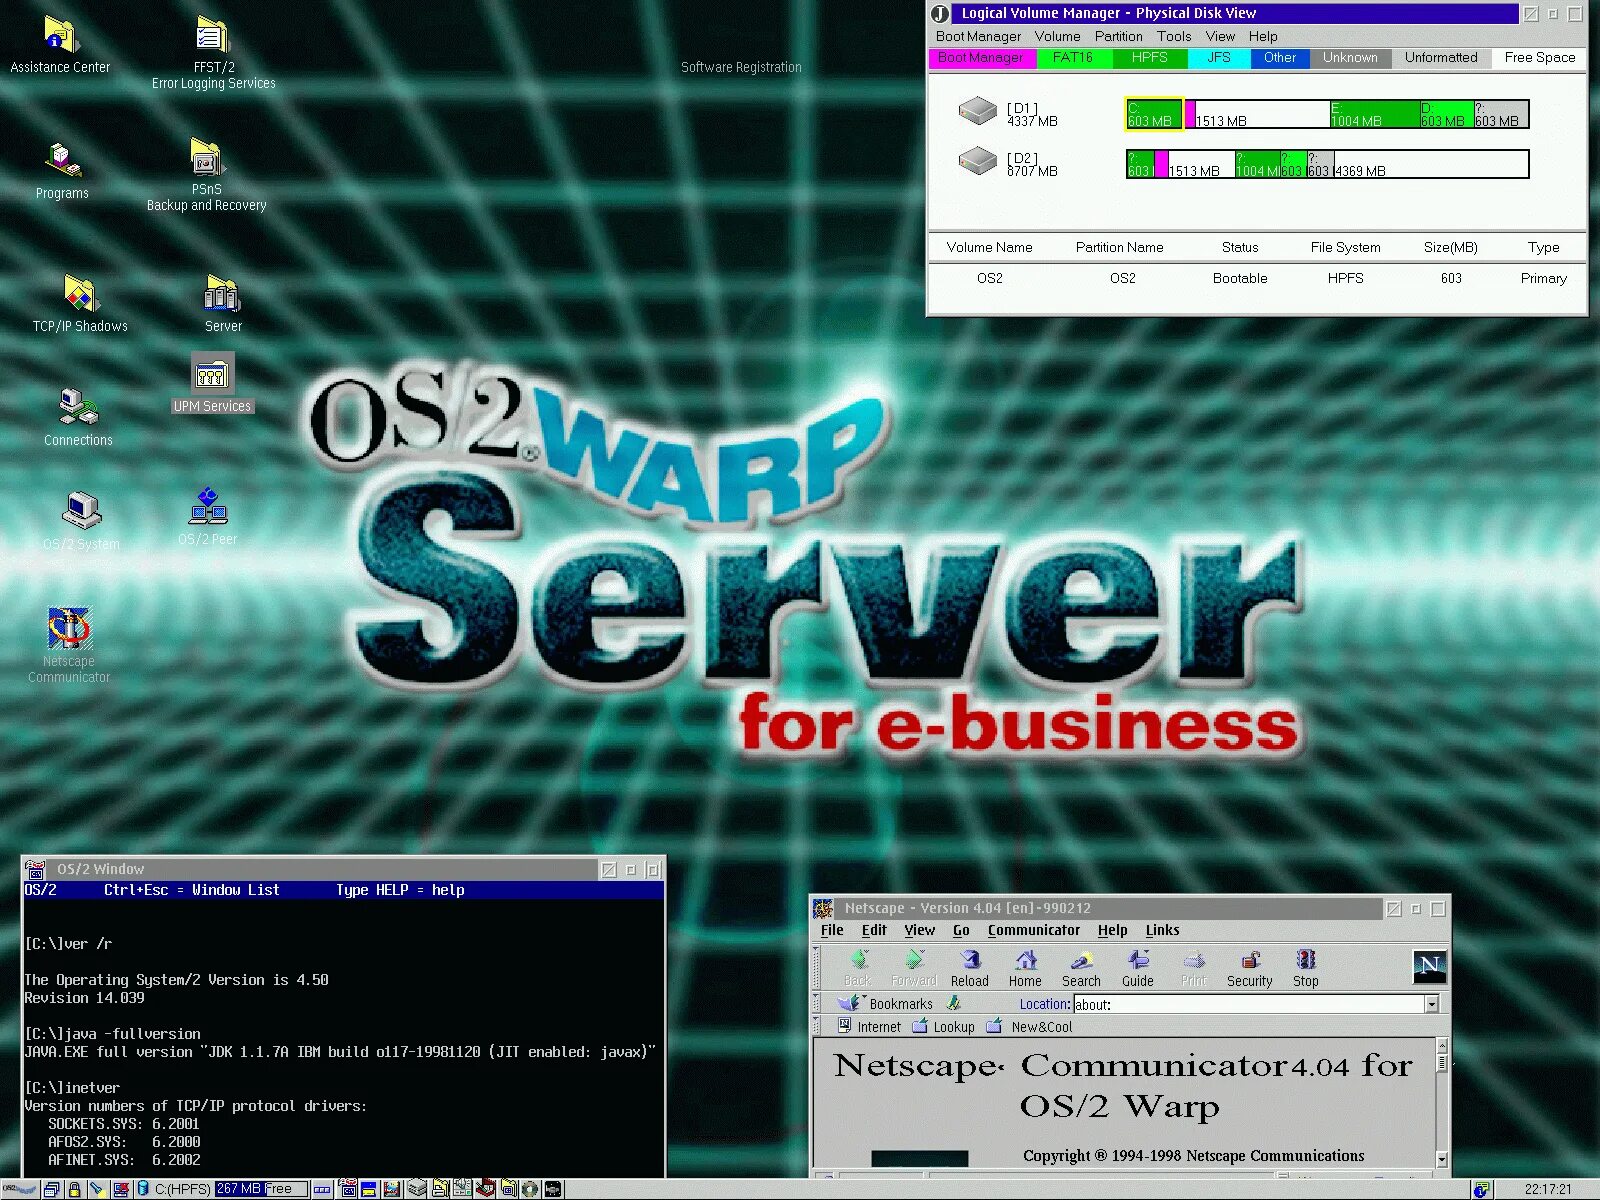Image resolution: width=1600 pixels, height=1200 pixels.
Task: Click the Volume Name column header
Action: (989, 247)
